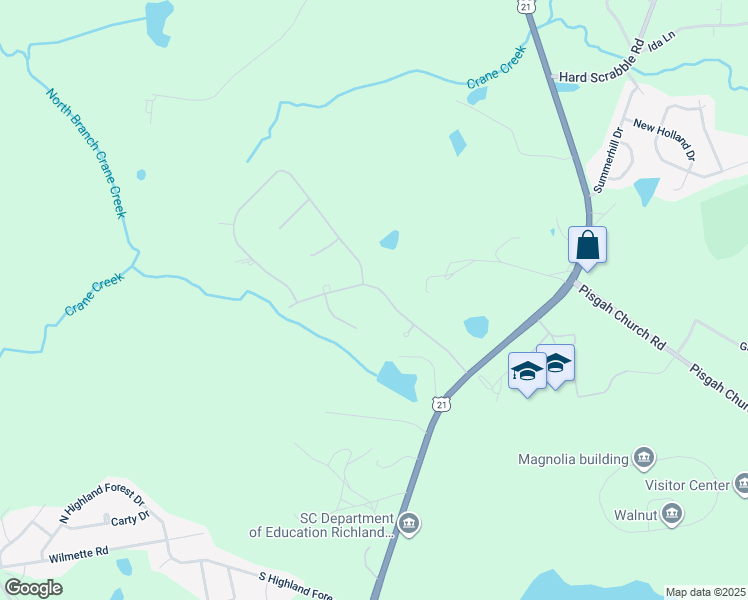This screenshot has height=600, width=748.
Task: Select the left graduation cap school marker
Action: click(527, 372)
